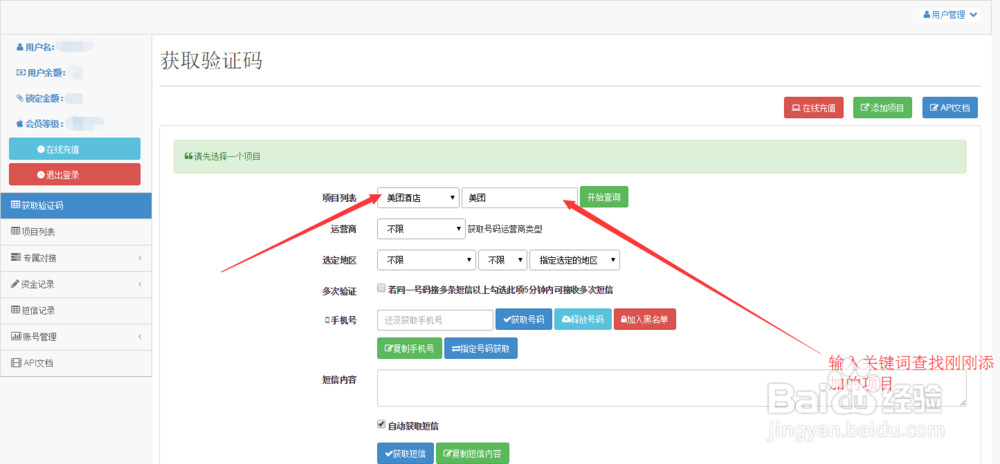Click the 获取验证码 page heading
Screen dimensions: 1000x464
coord(211,61)
